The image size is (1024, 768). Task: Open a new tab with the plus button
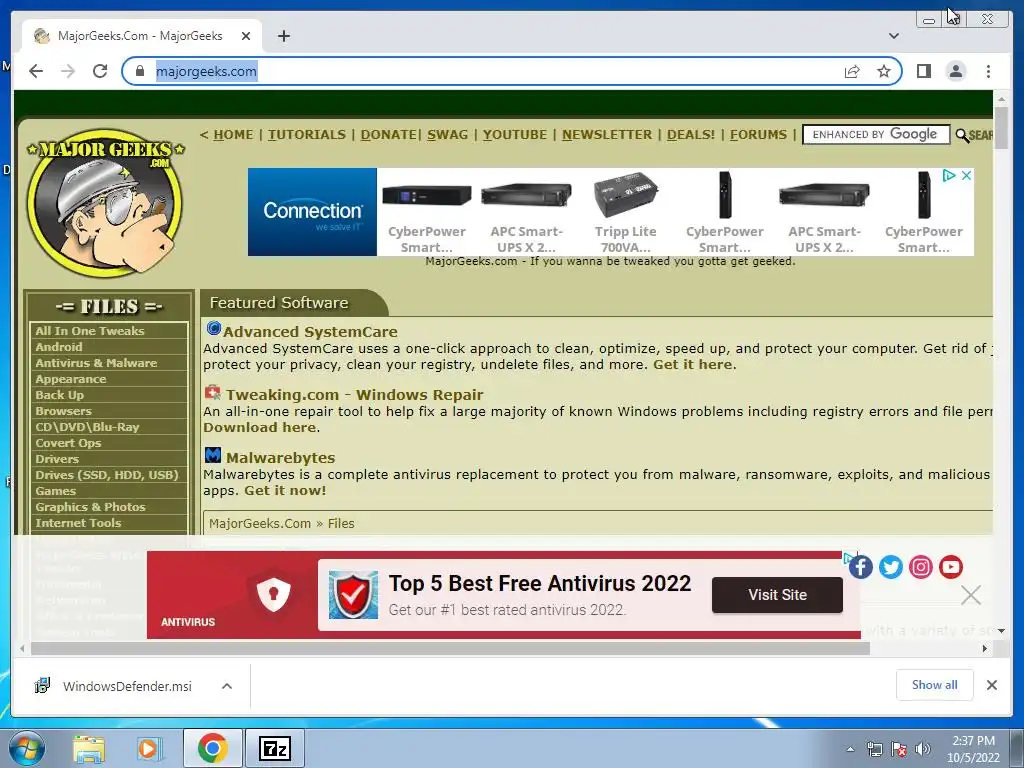(283, 36)
